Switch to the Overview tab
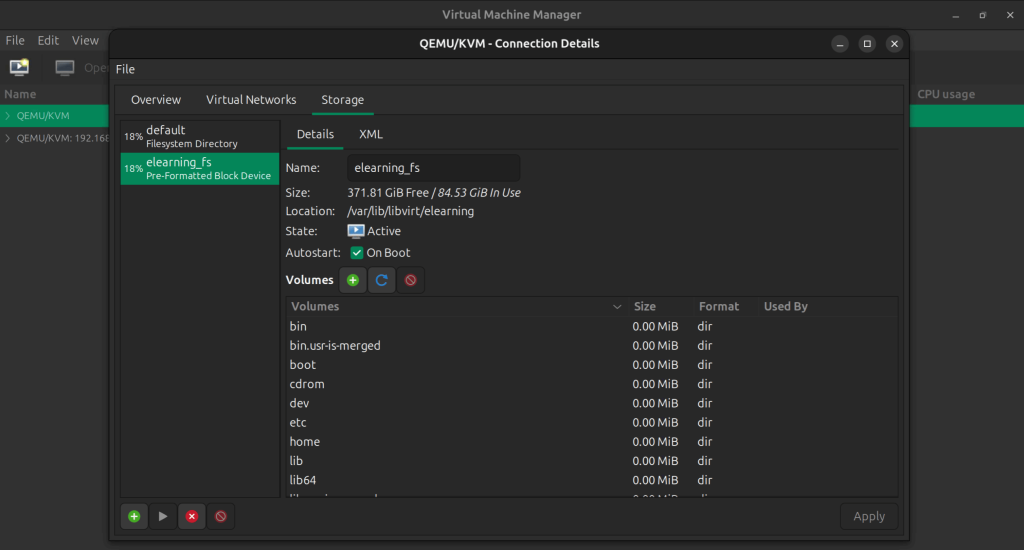Viewport: 1024px width, 550px height. point(155,100)
